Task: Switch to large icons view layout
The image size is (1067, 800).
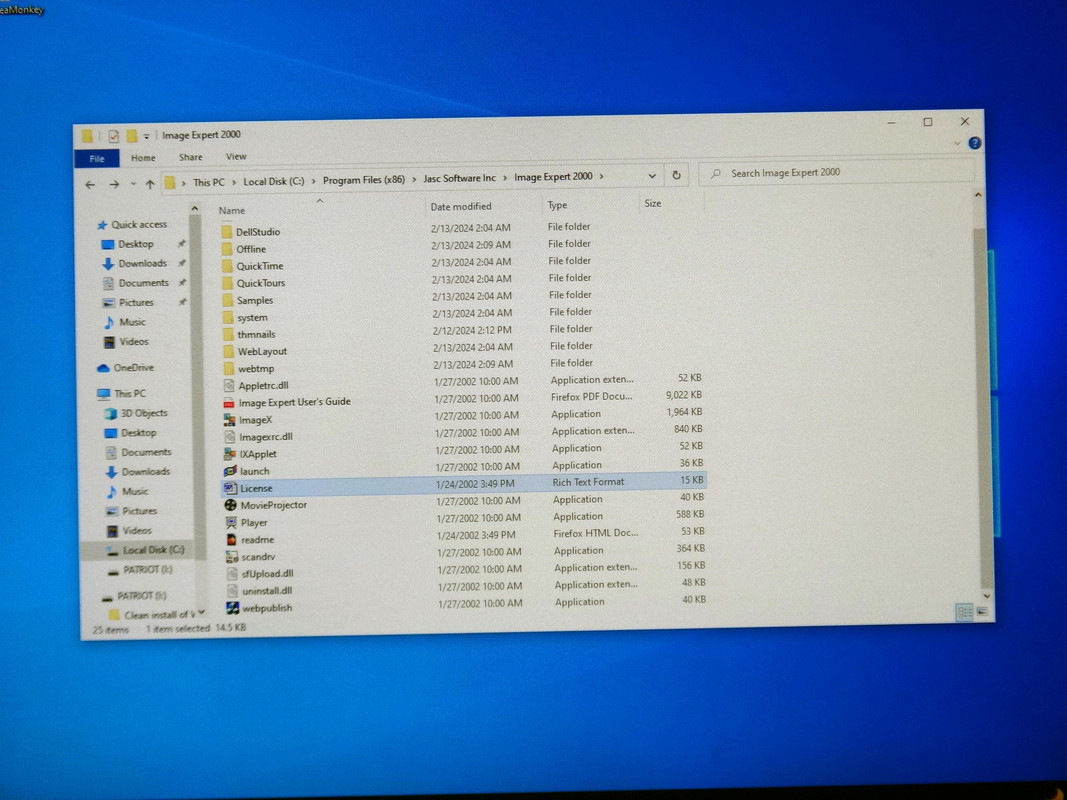Action: coord(982,612)
